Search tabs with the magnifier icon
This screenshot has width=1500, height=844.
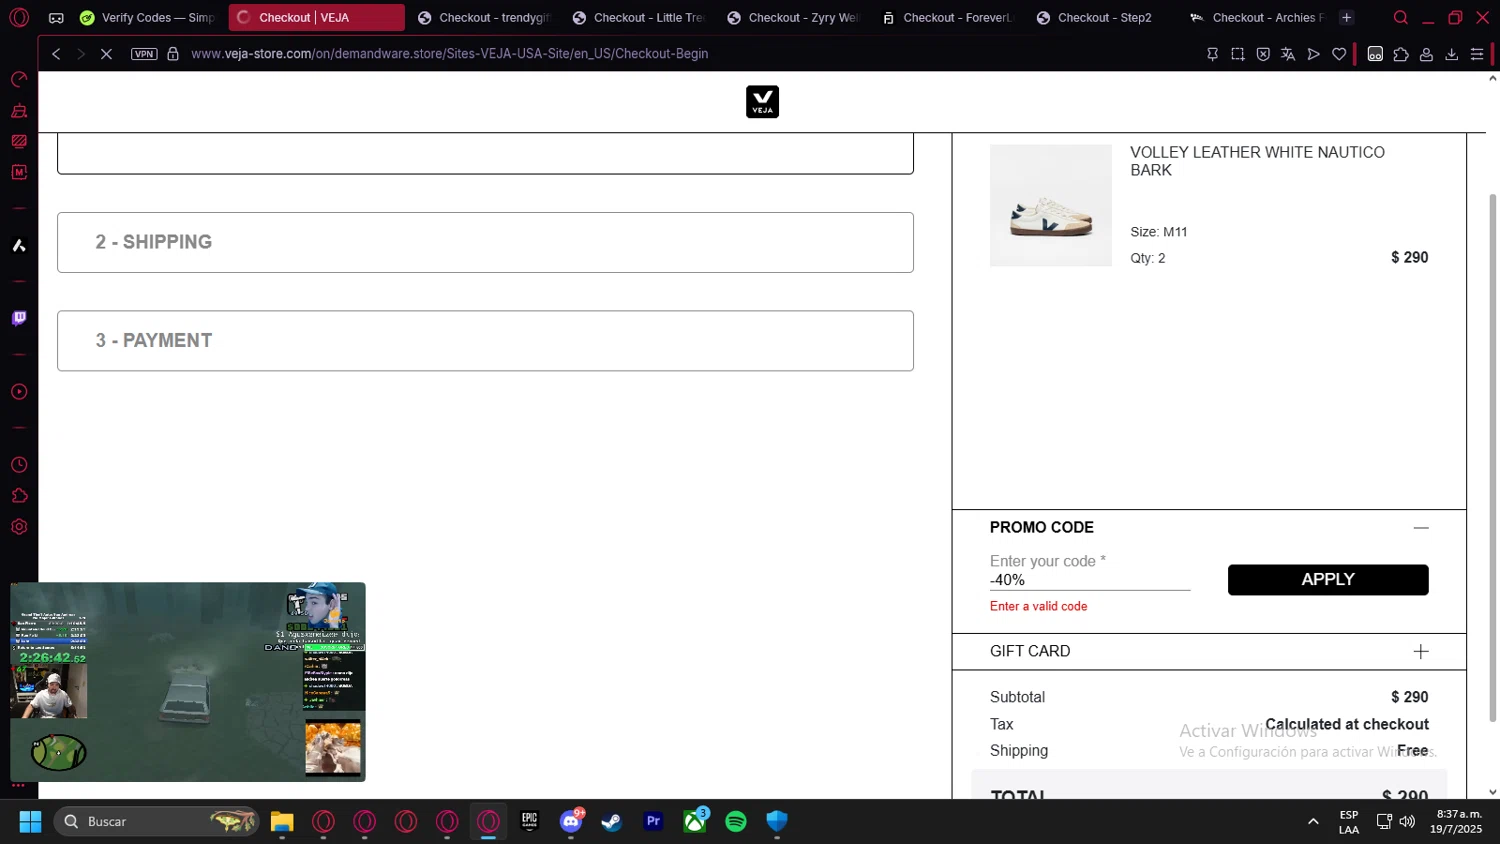1401,18
